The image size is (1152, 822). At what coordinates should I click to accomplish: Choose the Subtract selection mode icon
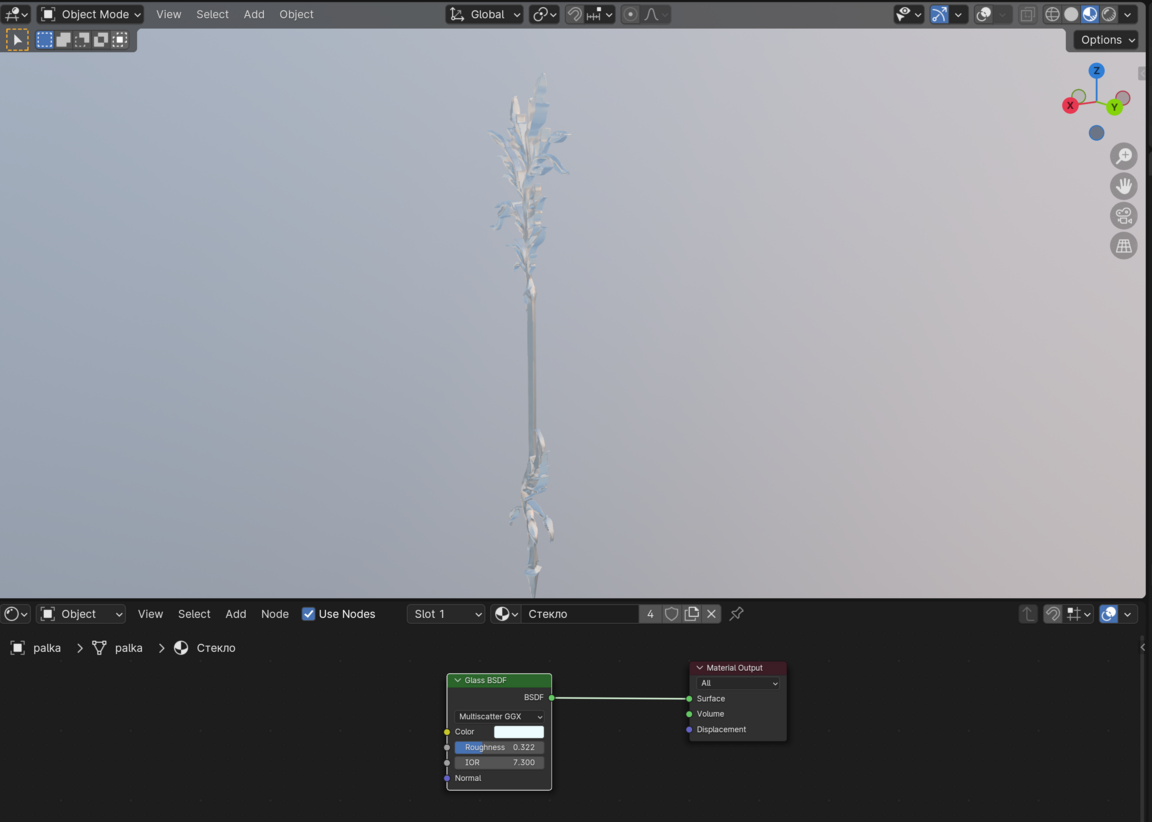click(82, 40)
